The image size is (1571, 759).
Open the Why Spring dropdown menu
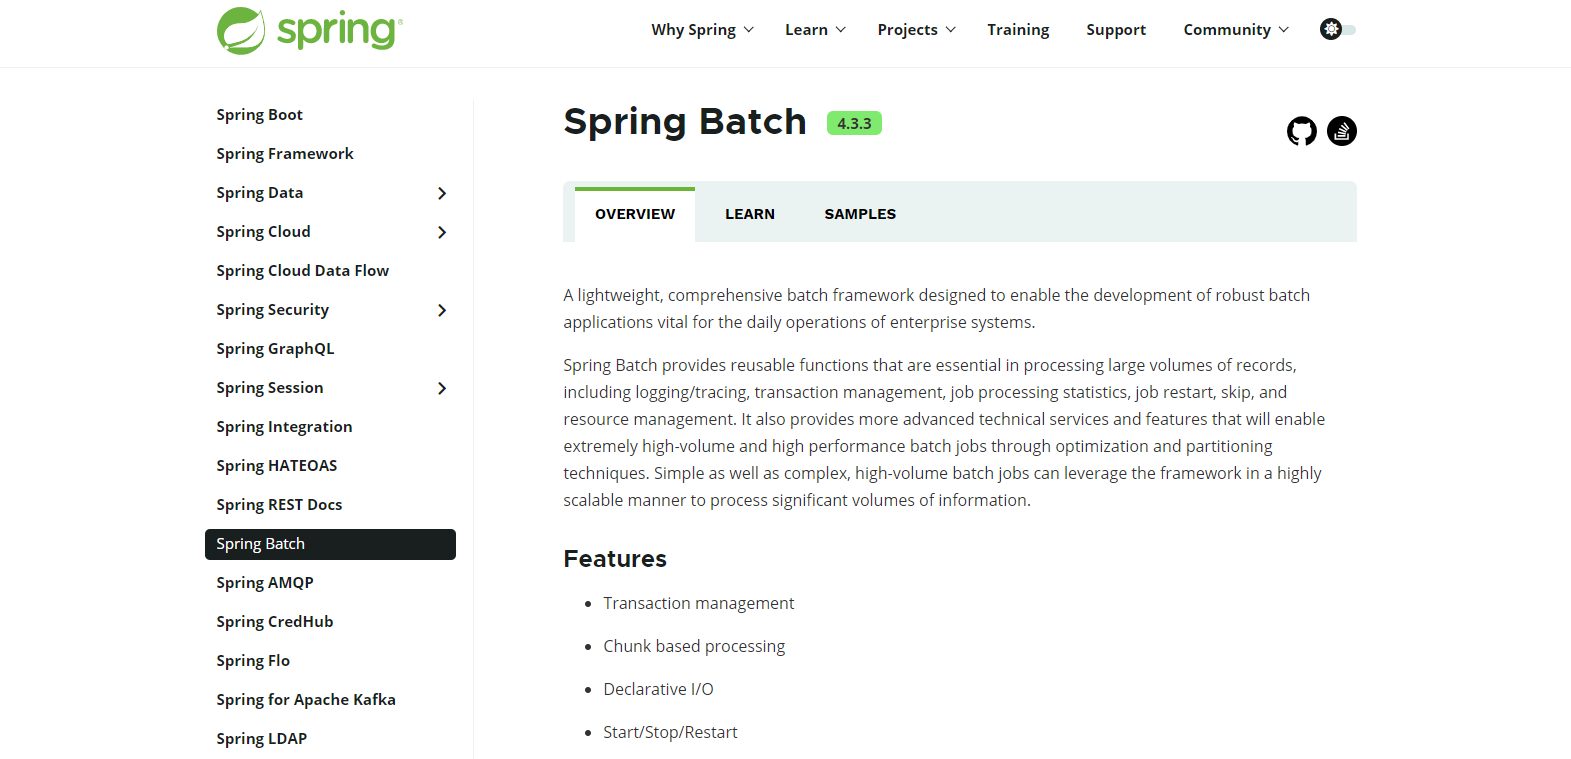702,30
